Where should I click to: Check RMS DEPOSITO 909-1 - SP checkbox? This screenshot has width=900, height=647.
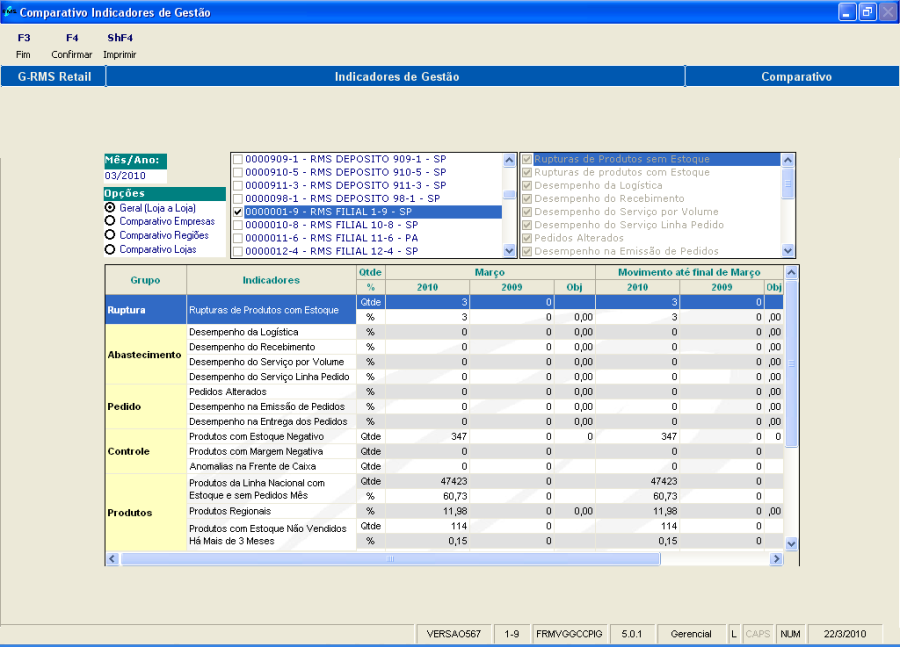click(237, 159)
